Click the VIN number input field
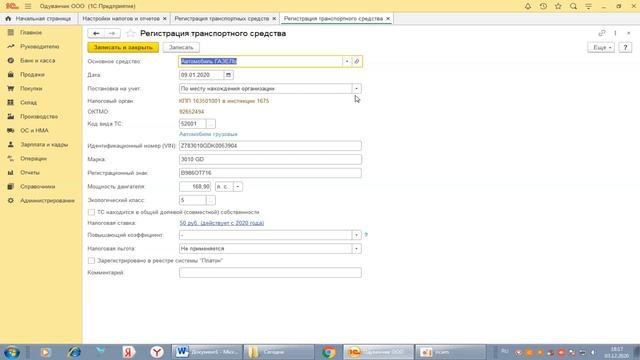Image resolution: width=640 pixels, height=360 pixels. pos(270,146)
